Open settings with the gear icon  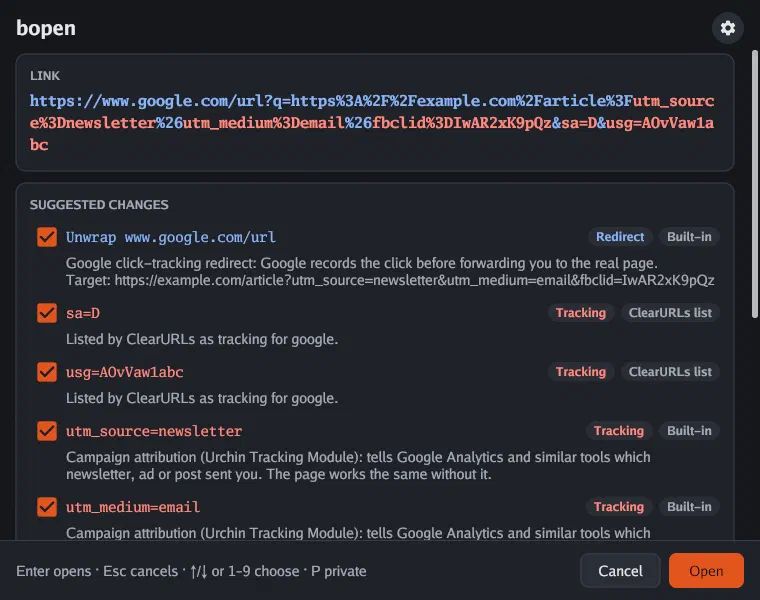pyautogui.click(x=728, y=28)
